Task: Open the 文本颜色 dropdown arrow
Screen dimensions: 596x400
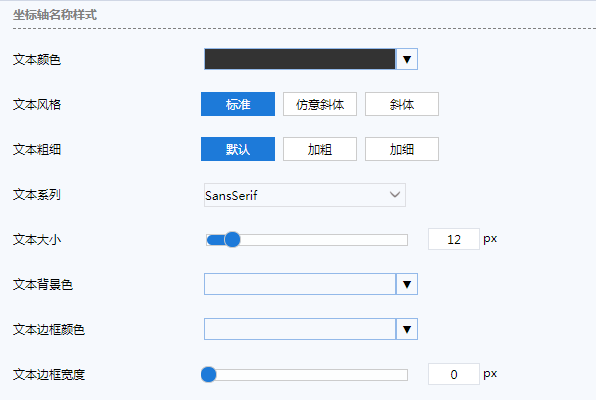Action: click(x=407, y=59)
